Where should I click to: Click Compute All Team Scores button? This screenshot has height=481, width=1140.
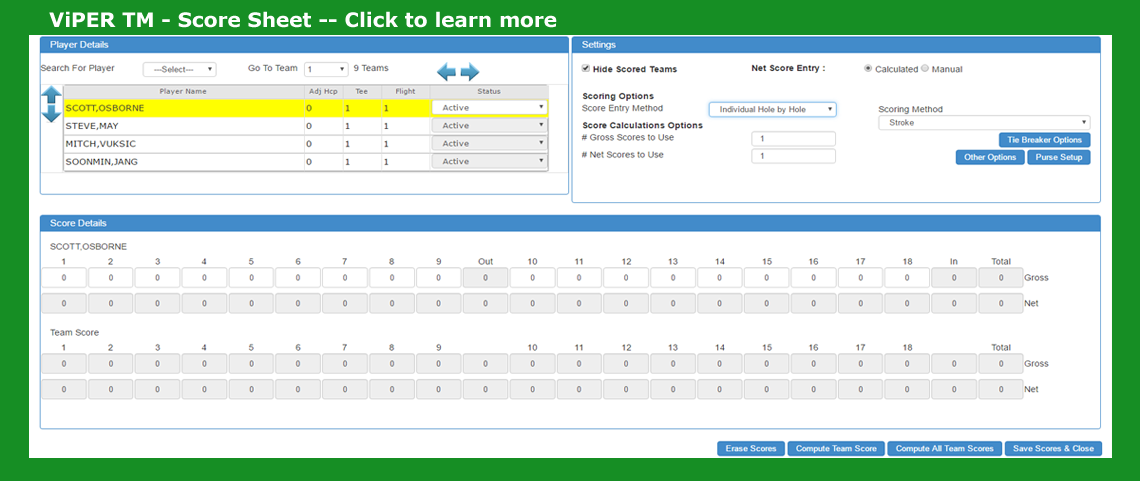coord(944,448)
